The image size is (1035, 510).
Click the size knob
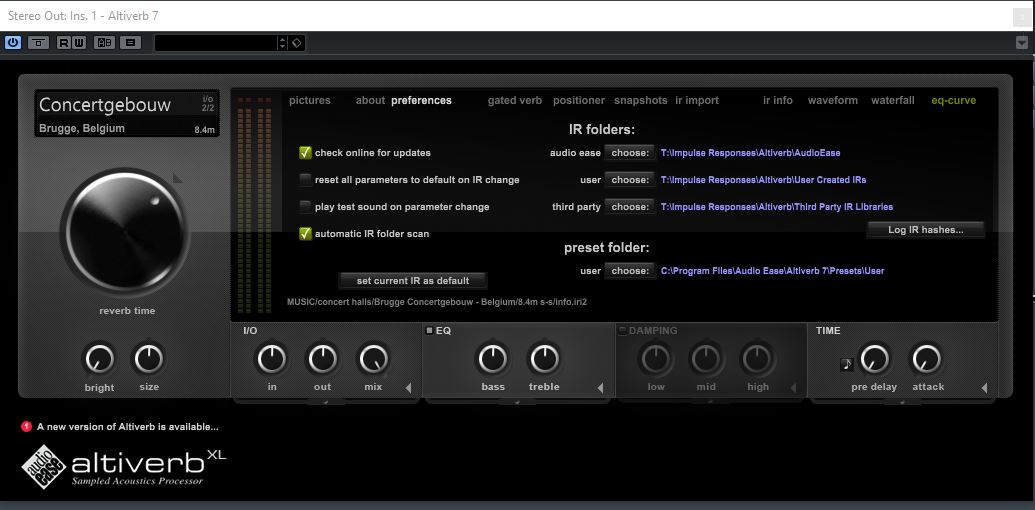tap(149, 360)
